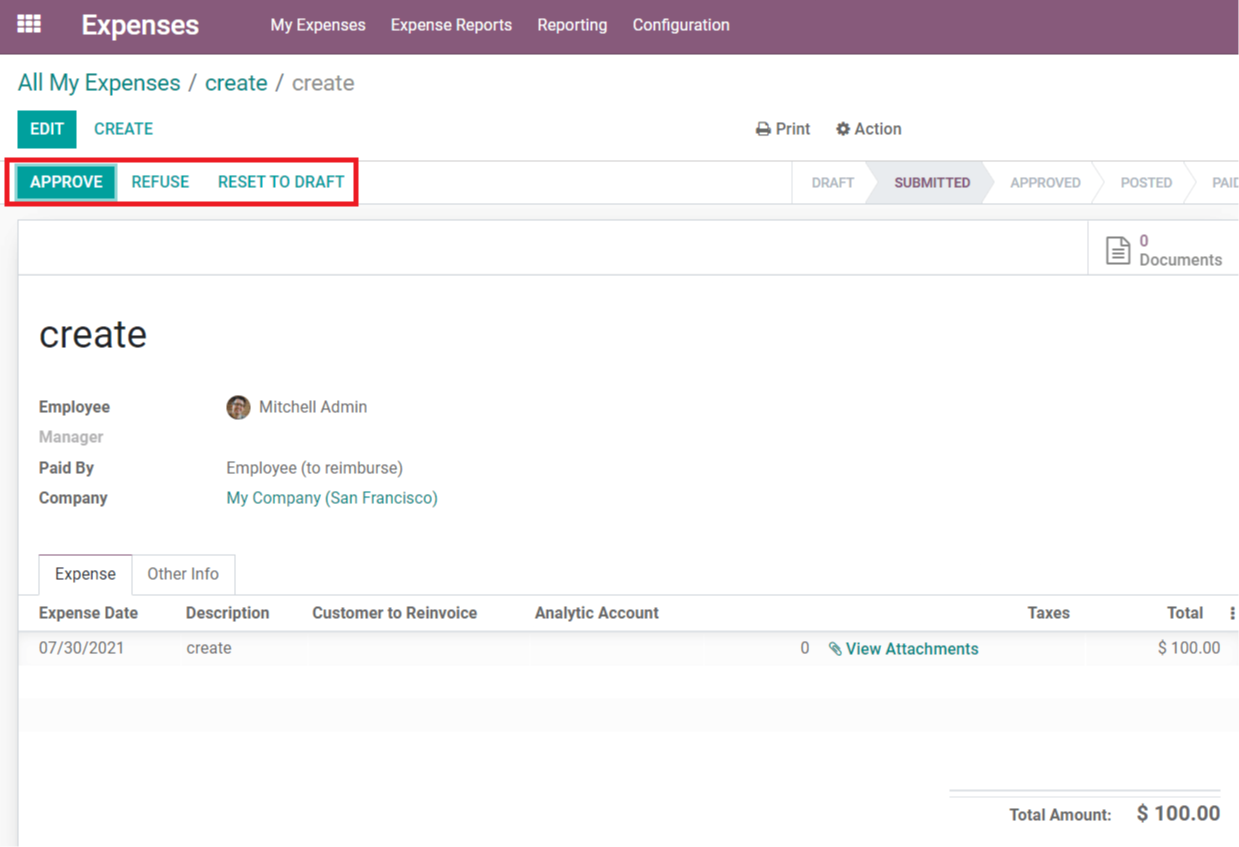Open the Configuration menu

click(681, 25)
